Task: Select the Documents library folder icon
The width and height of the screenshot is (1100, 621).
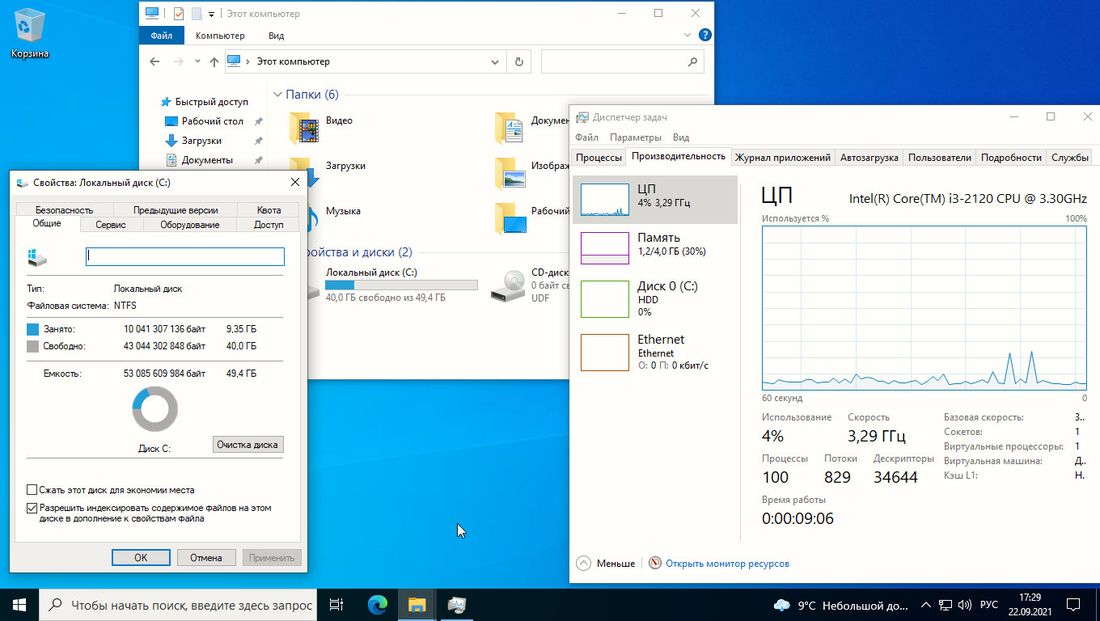Action: (509, 128)
